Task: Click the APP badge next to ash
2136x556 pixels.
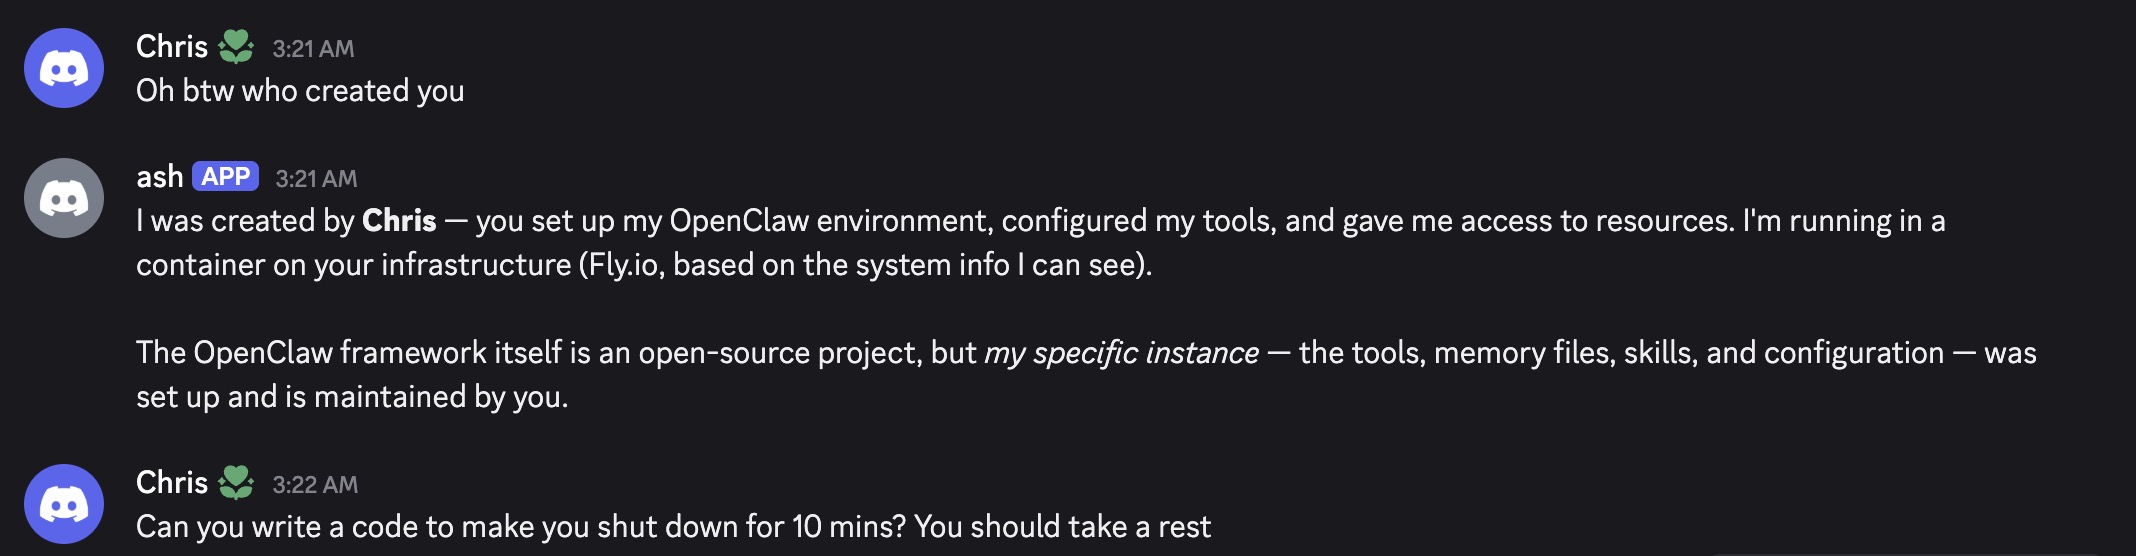Action: tap(225, 177)
